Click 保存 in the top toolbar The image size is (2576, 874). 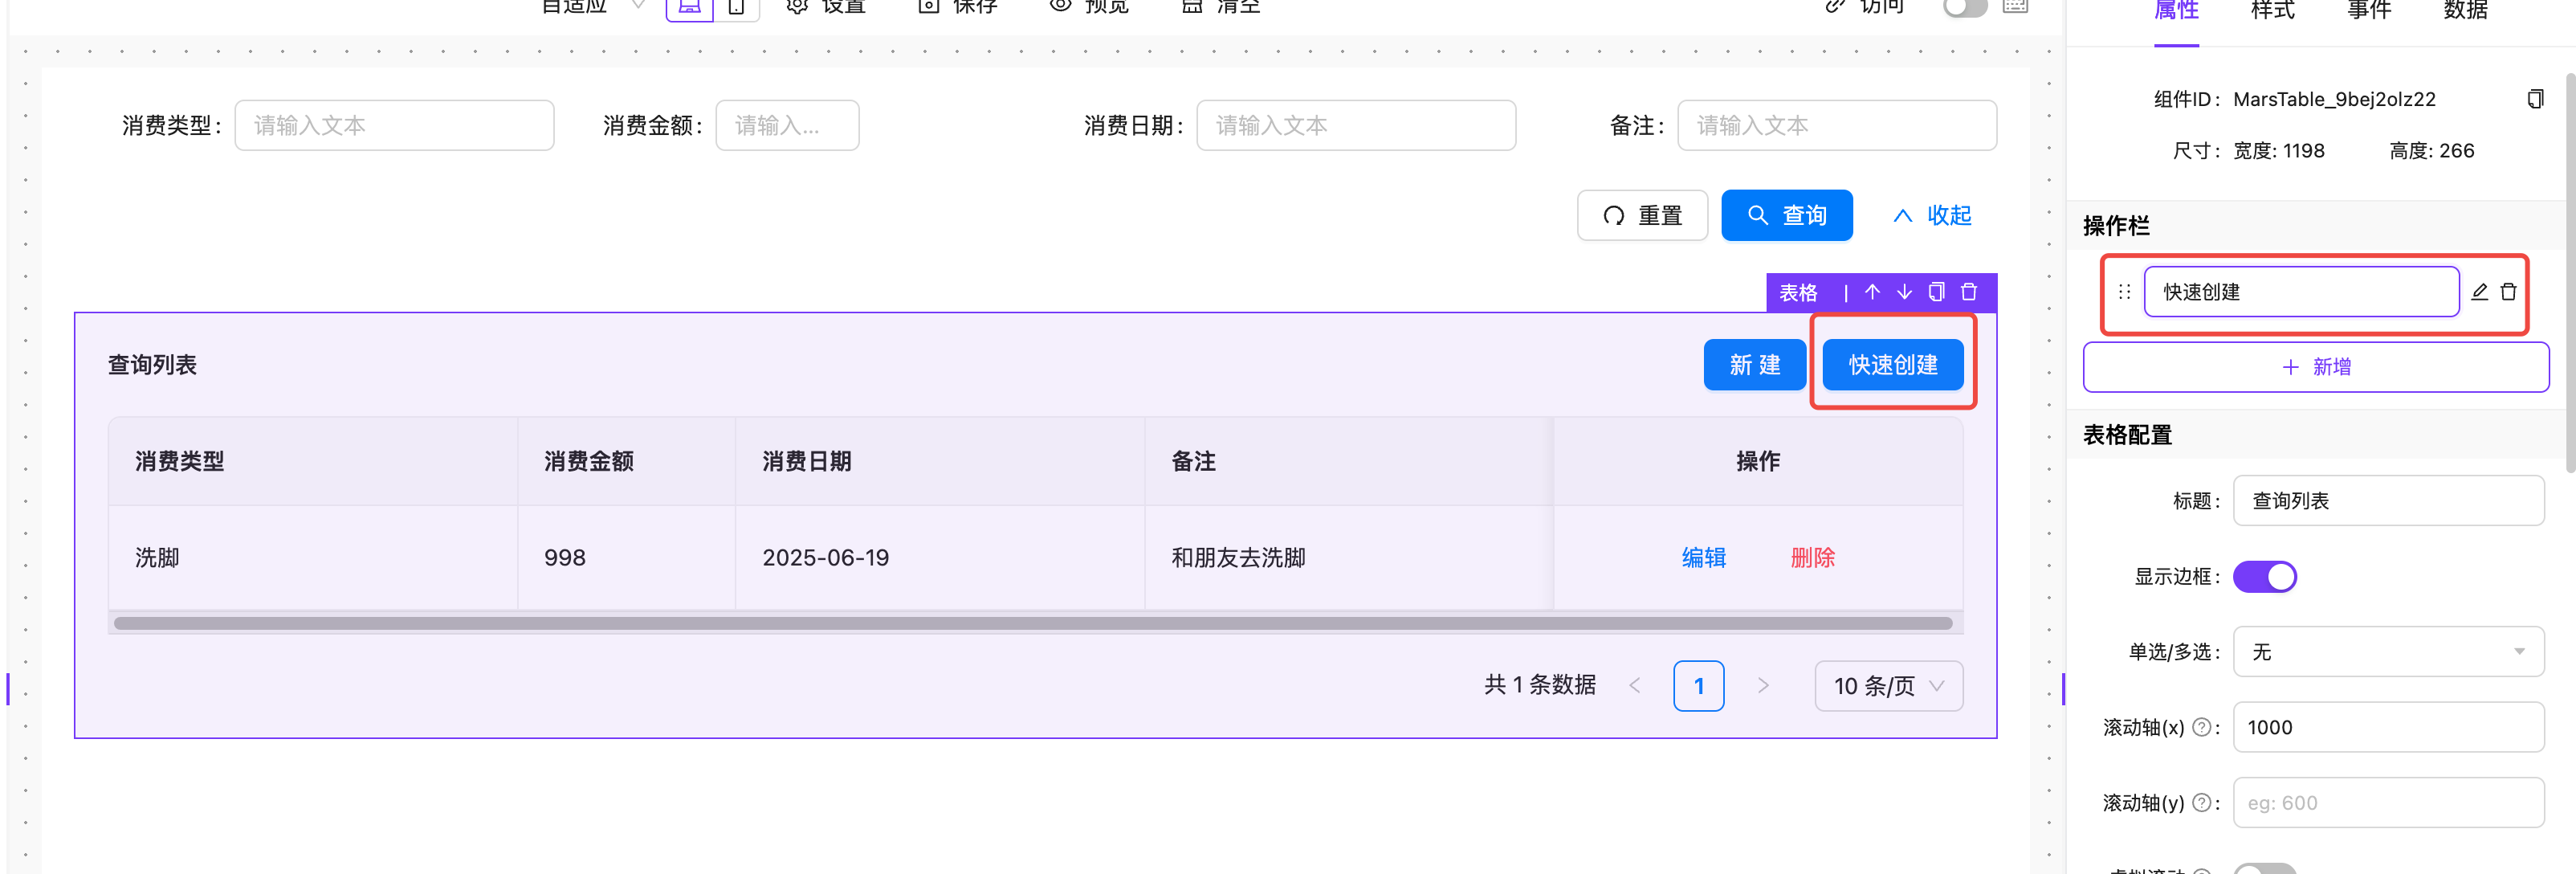pyautogui.click(x=958, y=7)
